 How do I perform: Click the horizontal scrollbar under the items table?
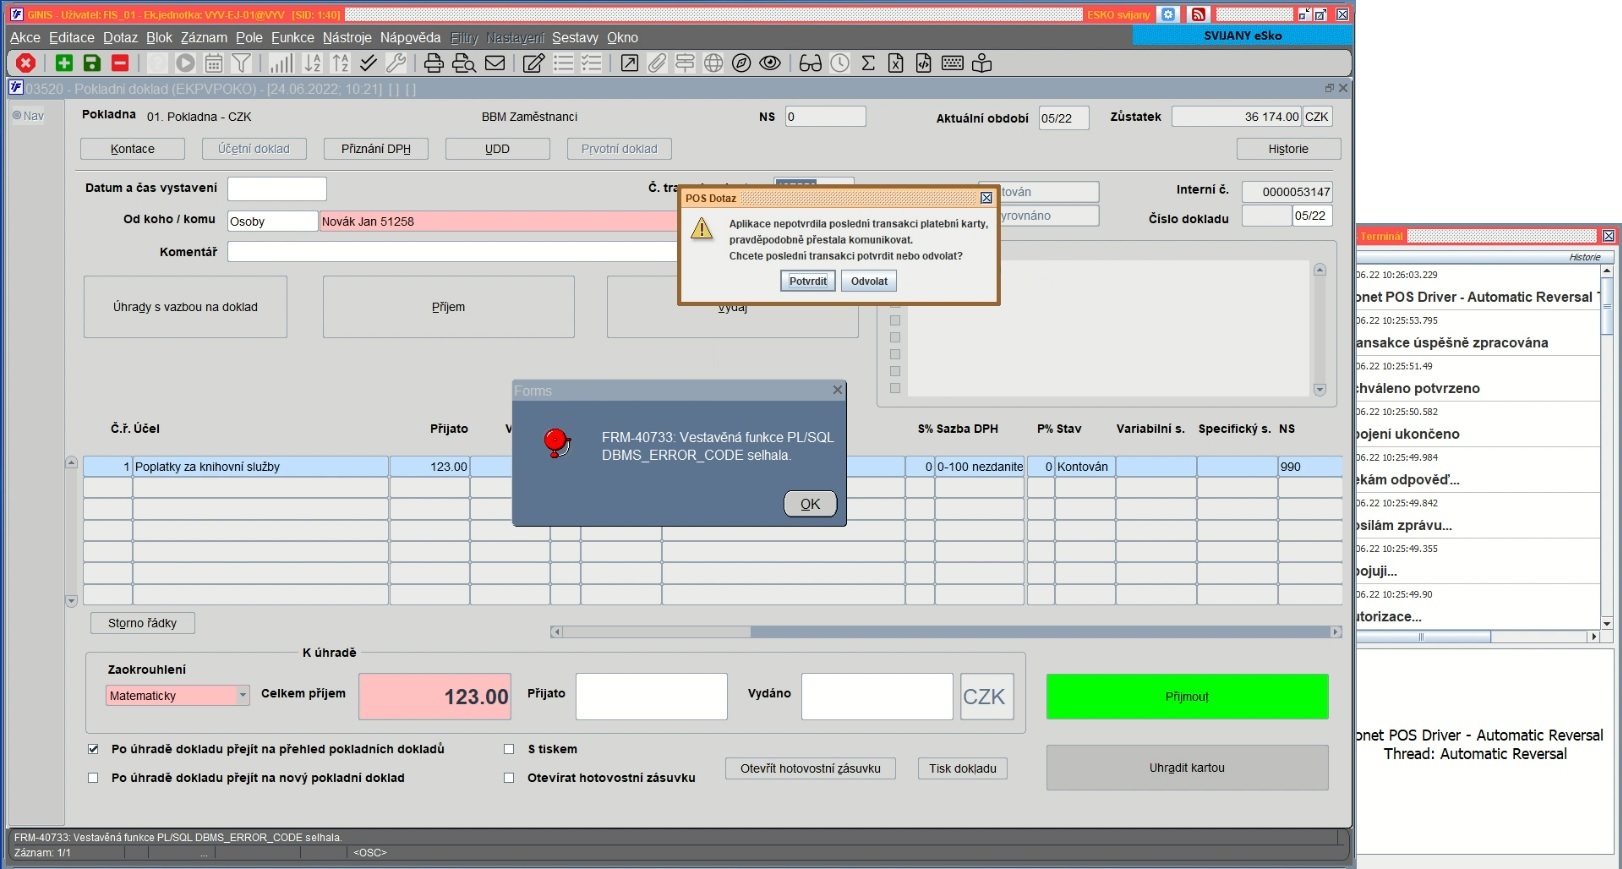coord(945,632)
